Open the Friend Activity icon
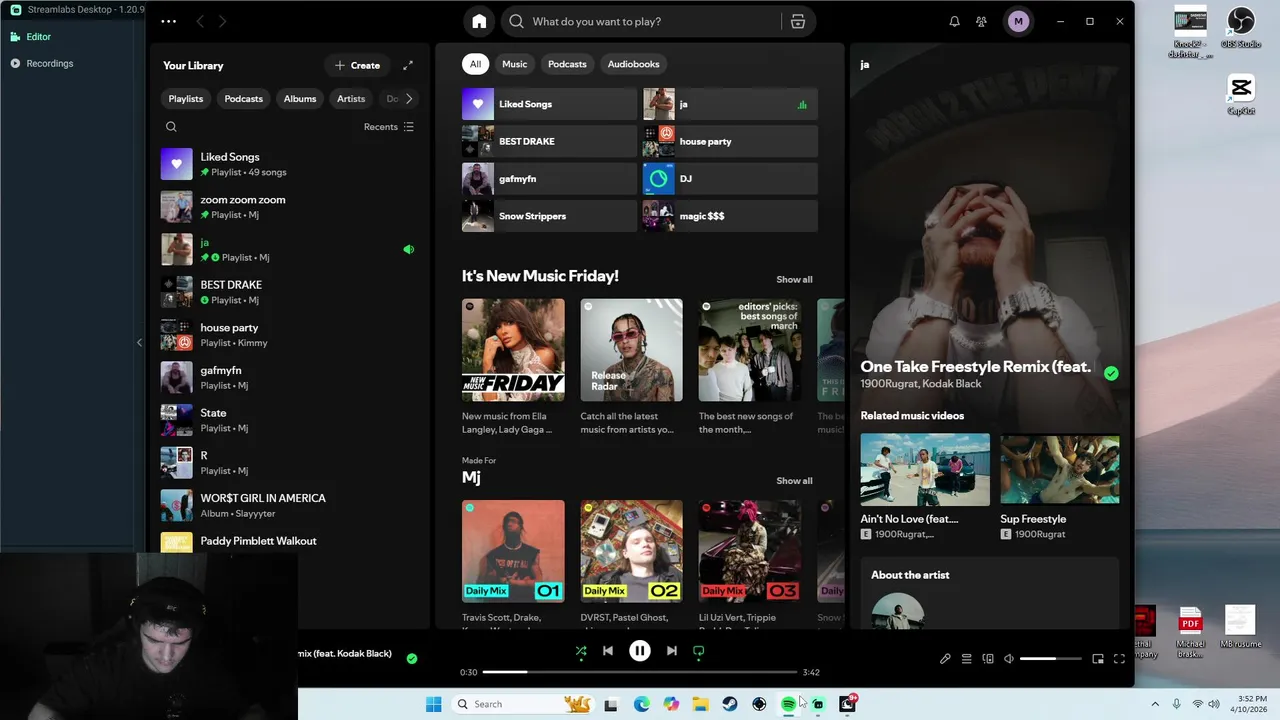This screenshot has height=720, width=1280. pos(981,21)
